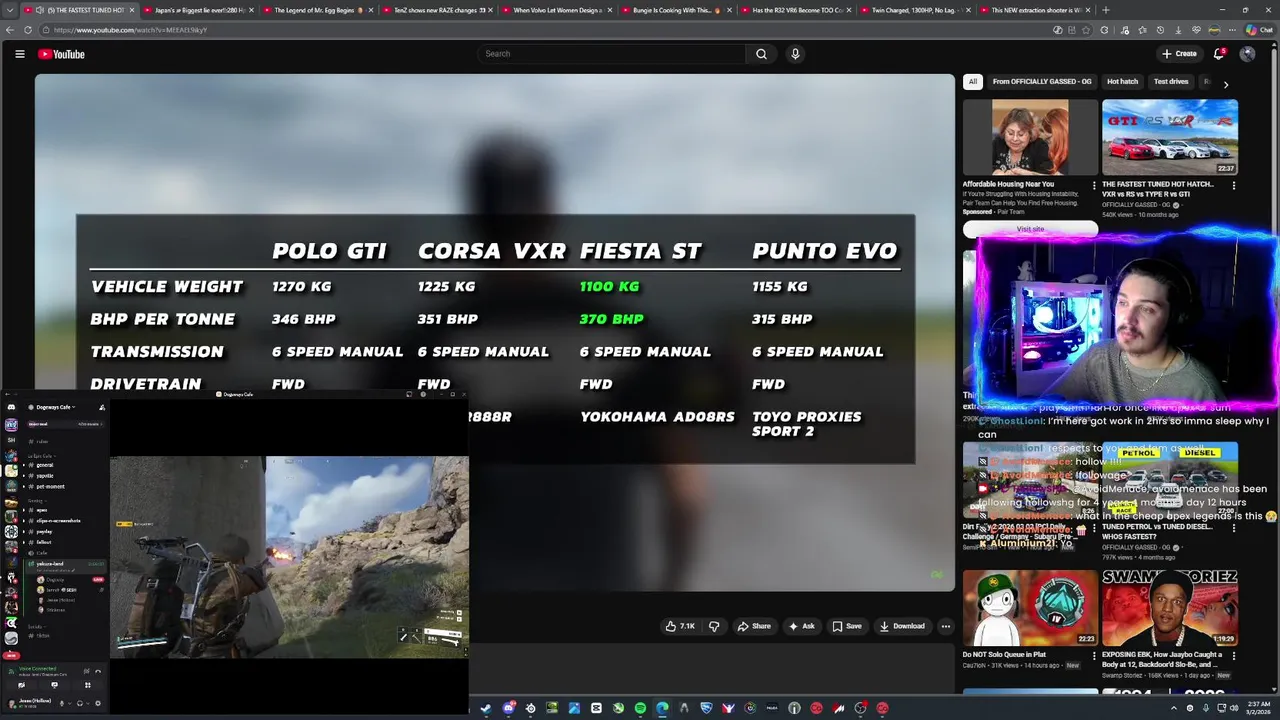The height and width of the screenshot is (720, 1280).
Task: Collapse the Socials category in Discord
Action: tap(35, 627)
